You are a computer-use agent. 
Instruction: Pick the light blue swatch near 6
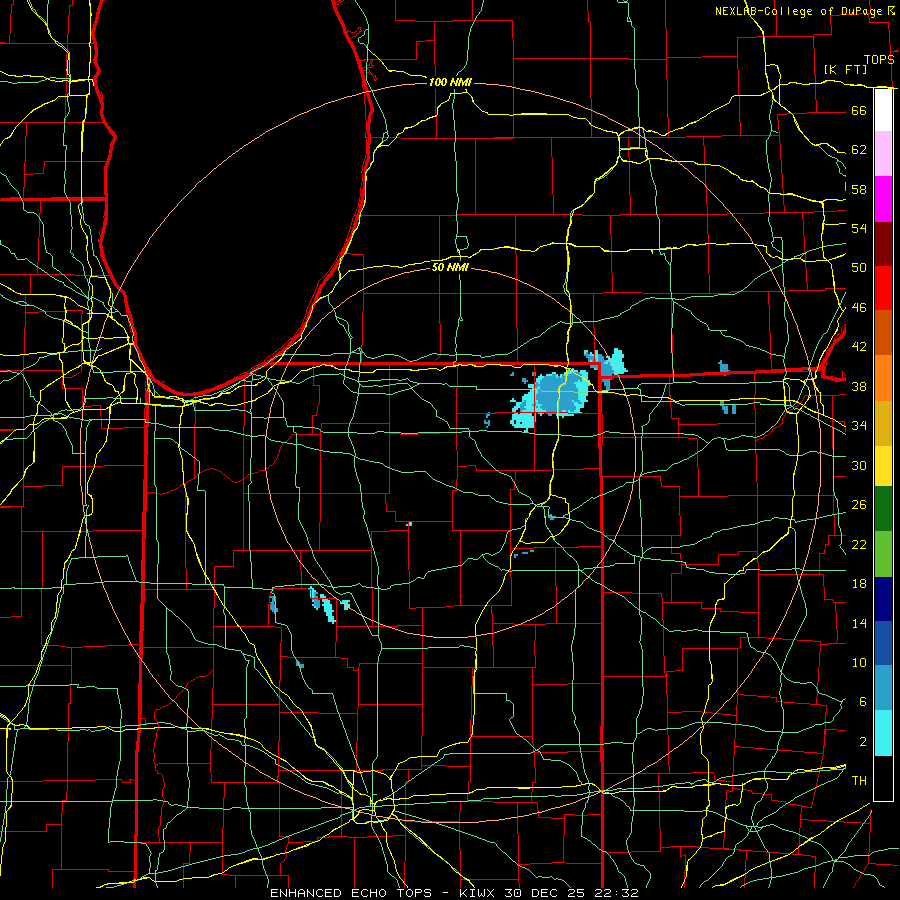[883, 688]
